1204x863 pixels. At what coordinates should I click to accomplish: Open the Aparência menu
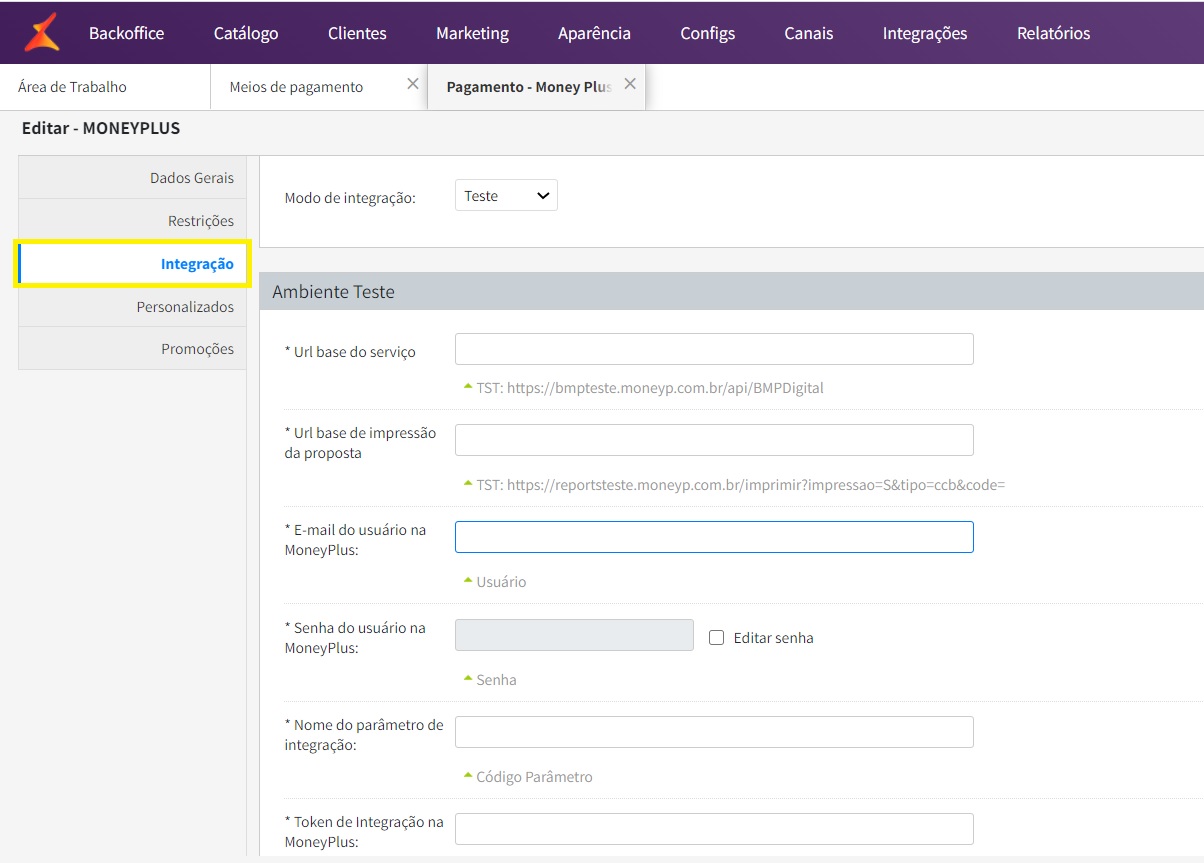click(594, 33)
